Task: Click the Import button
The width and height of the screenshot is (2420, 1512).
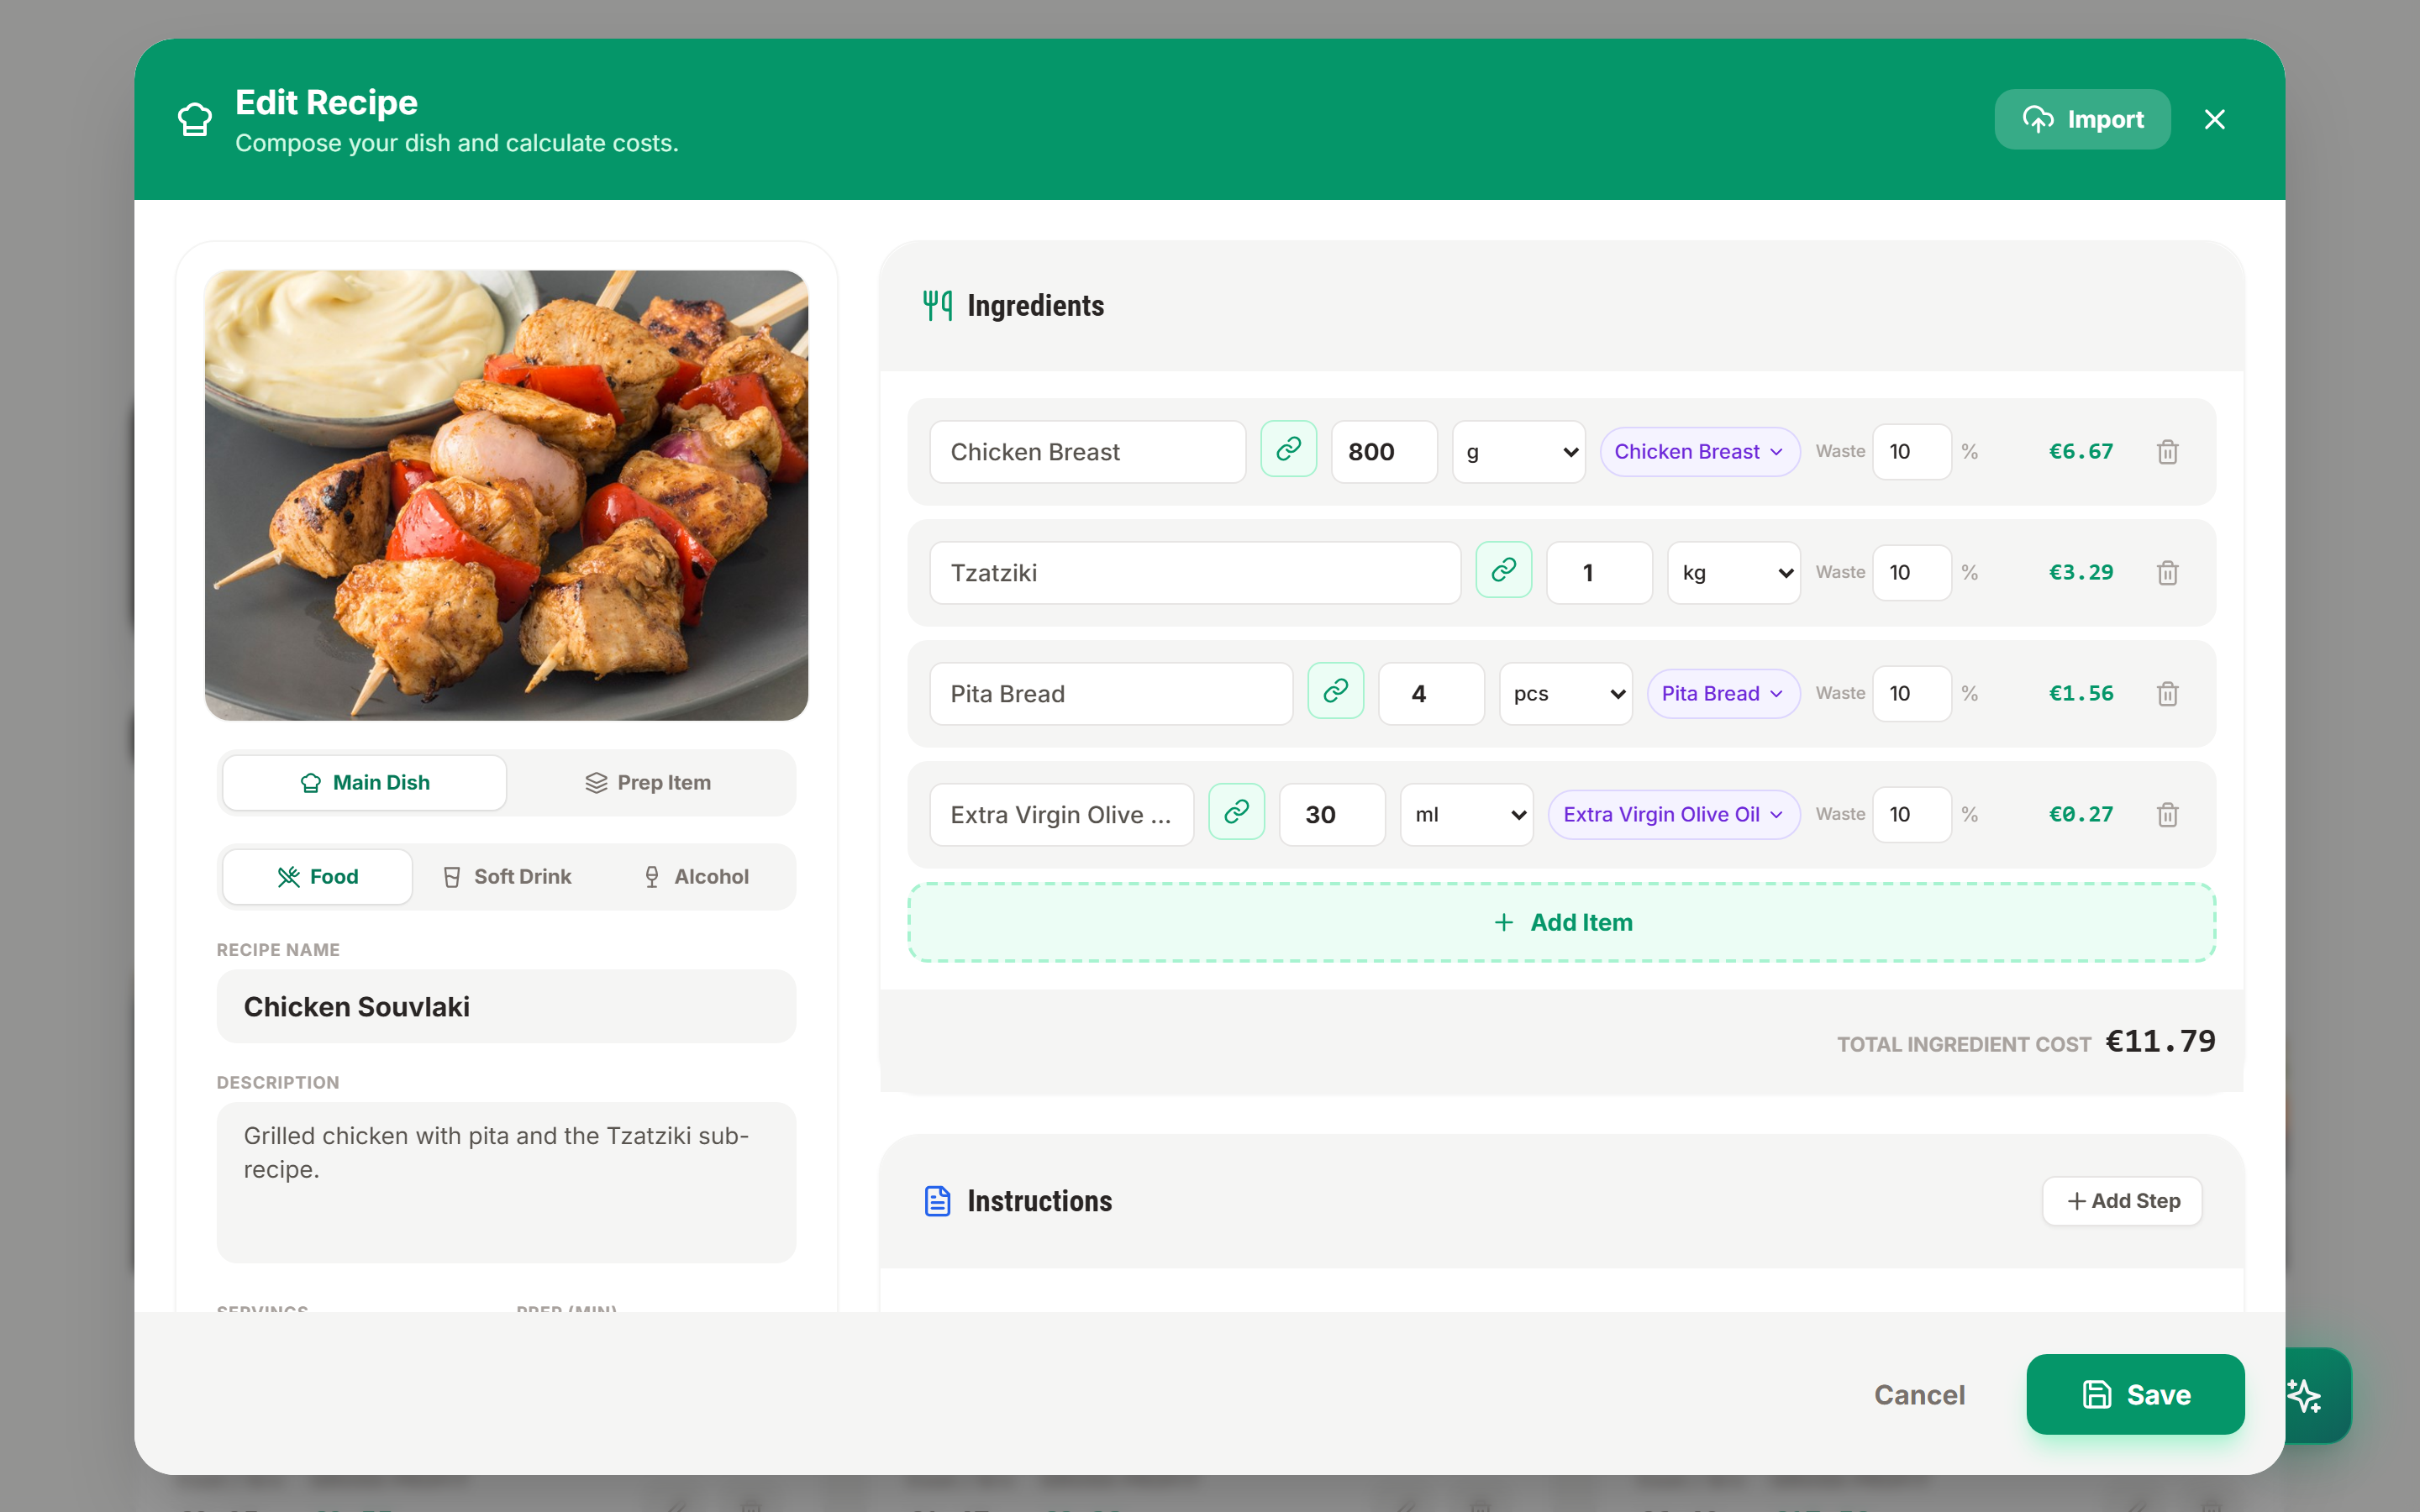Action: coord(2082,119)
